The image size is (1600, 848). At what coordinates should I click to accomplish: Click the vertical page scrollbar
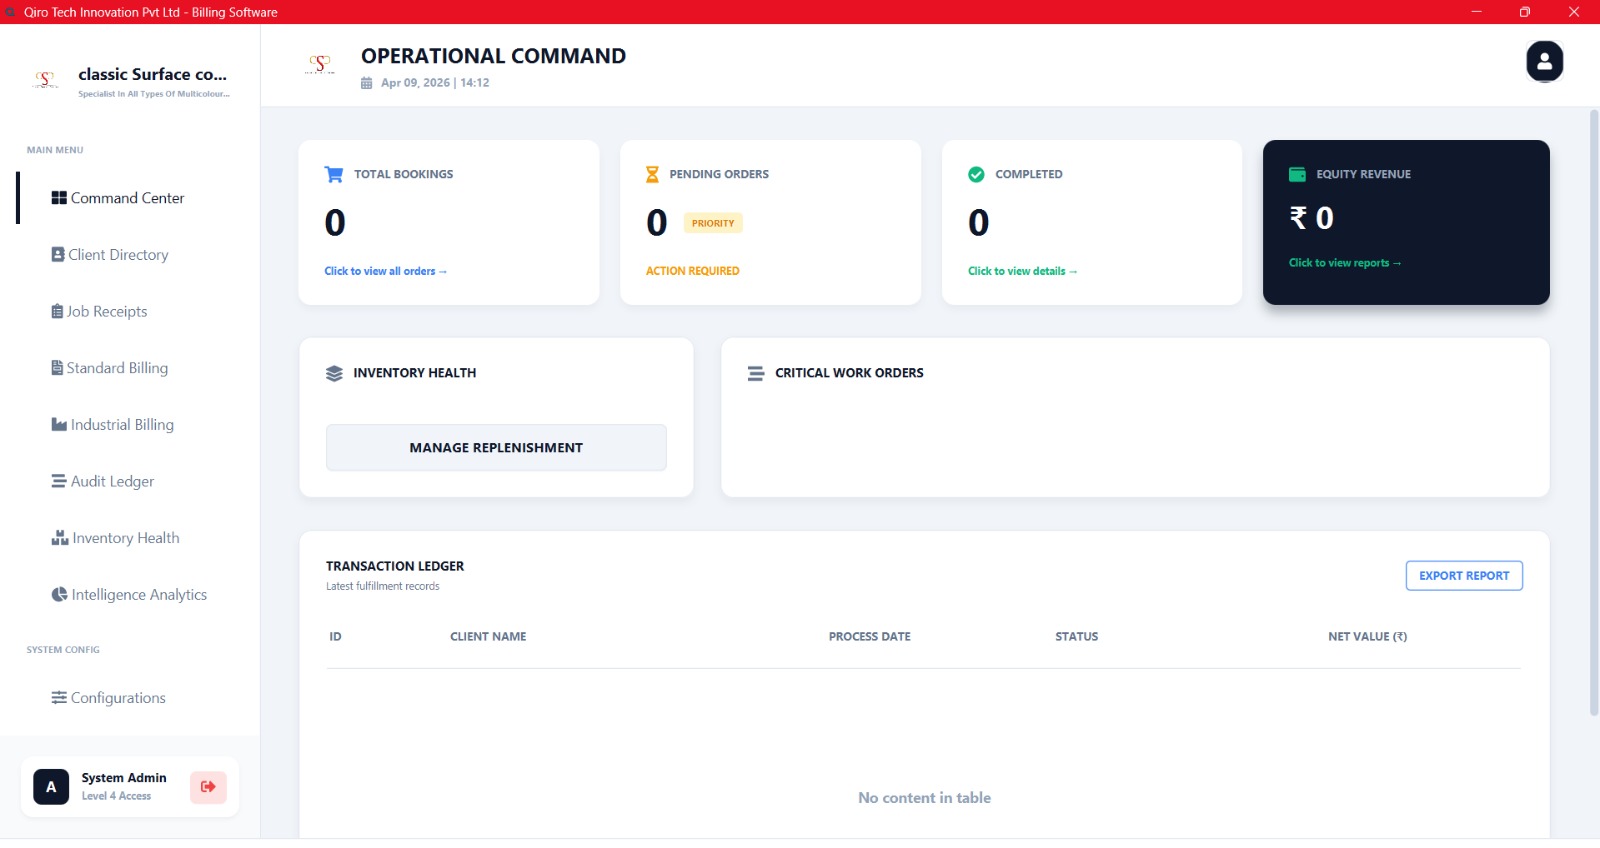1594,412
